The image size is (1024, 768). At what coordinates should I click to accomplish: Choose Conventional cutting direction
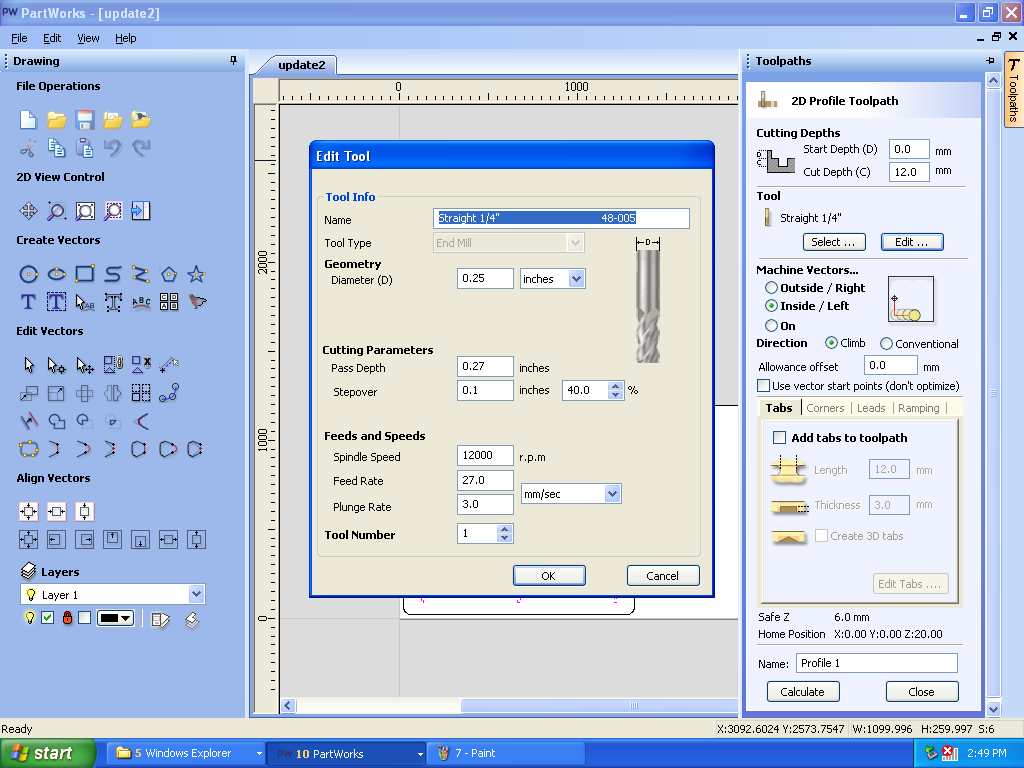point(886,344)
